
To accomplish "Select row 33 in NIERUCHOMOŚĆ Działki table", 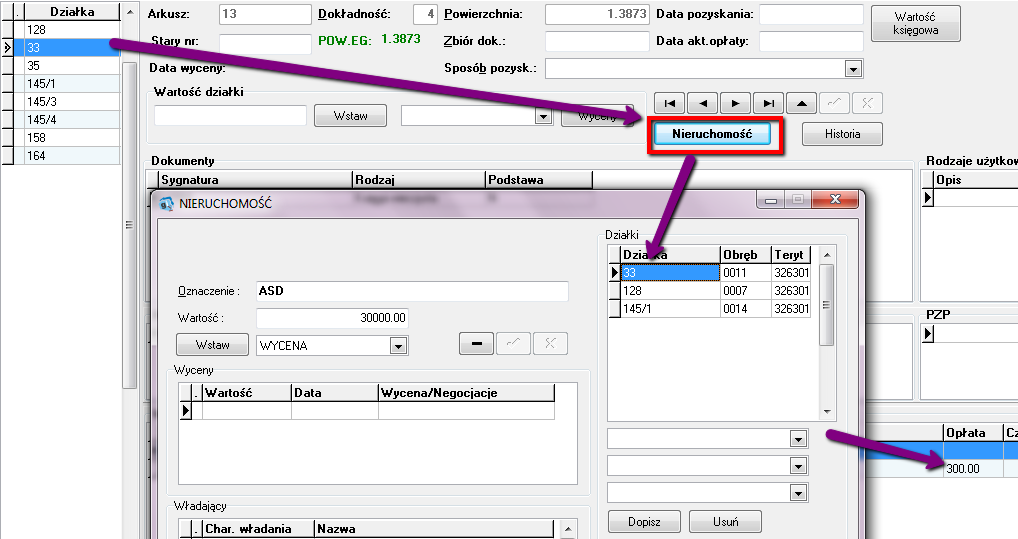I will tap(670, 273).
